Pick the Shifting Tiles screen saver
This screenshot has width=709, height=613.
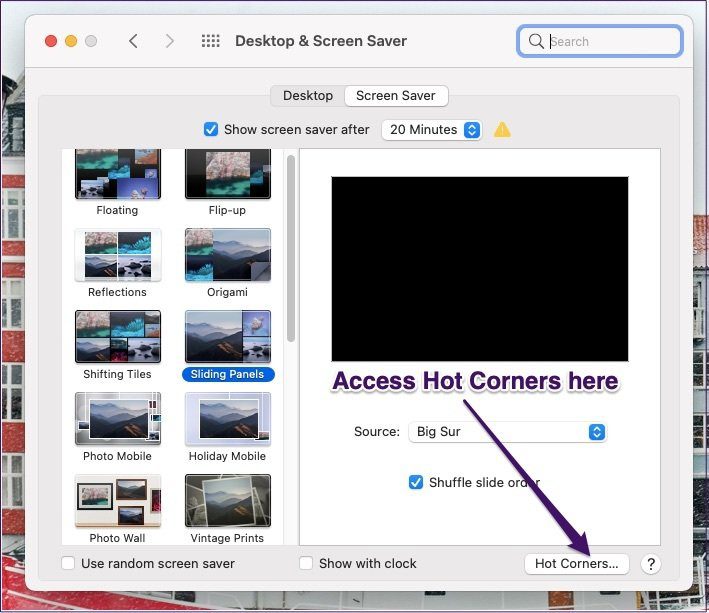tap(118, 337)
